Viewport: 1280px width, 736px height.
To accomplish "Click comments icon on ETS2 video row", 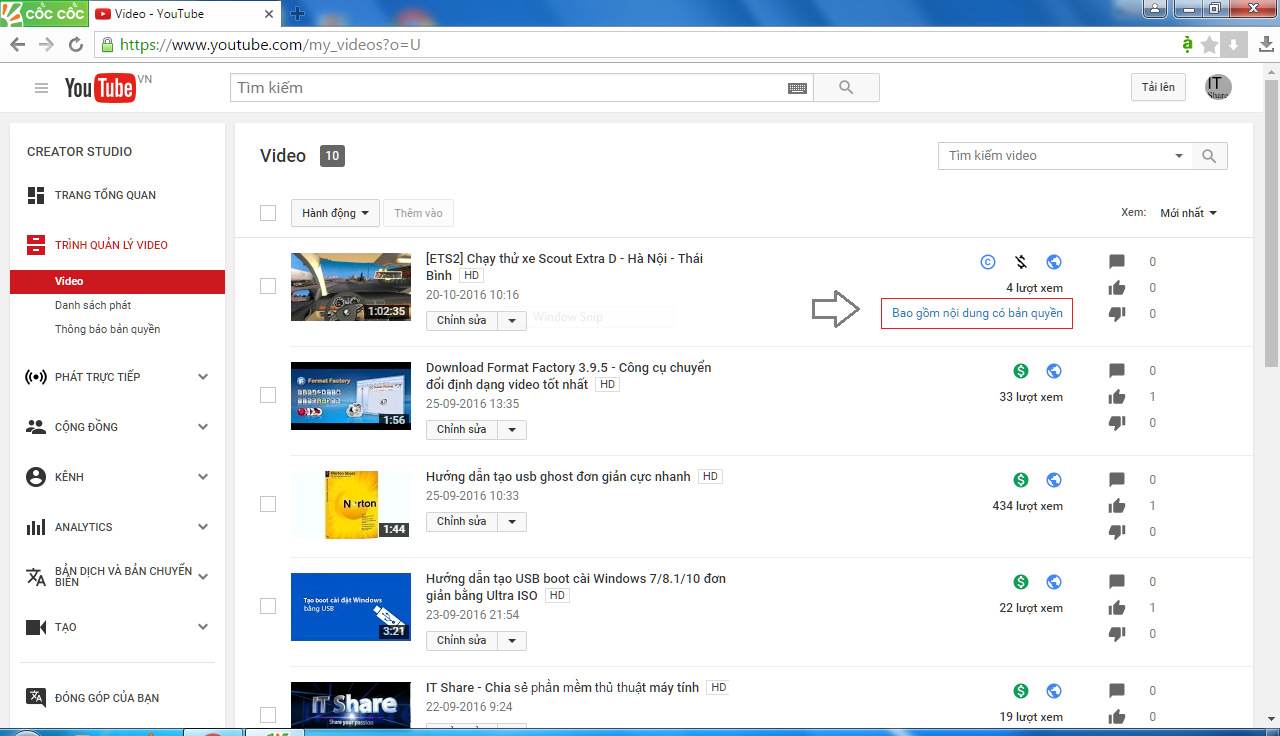I will coord(1117,262).
